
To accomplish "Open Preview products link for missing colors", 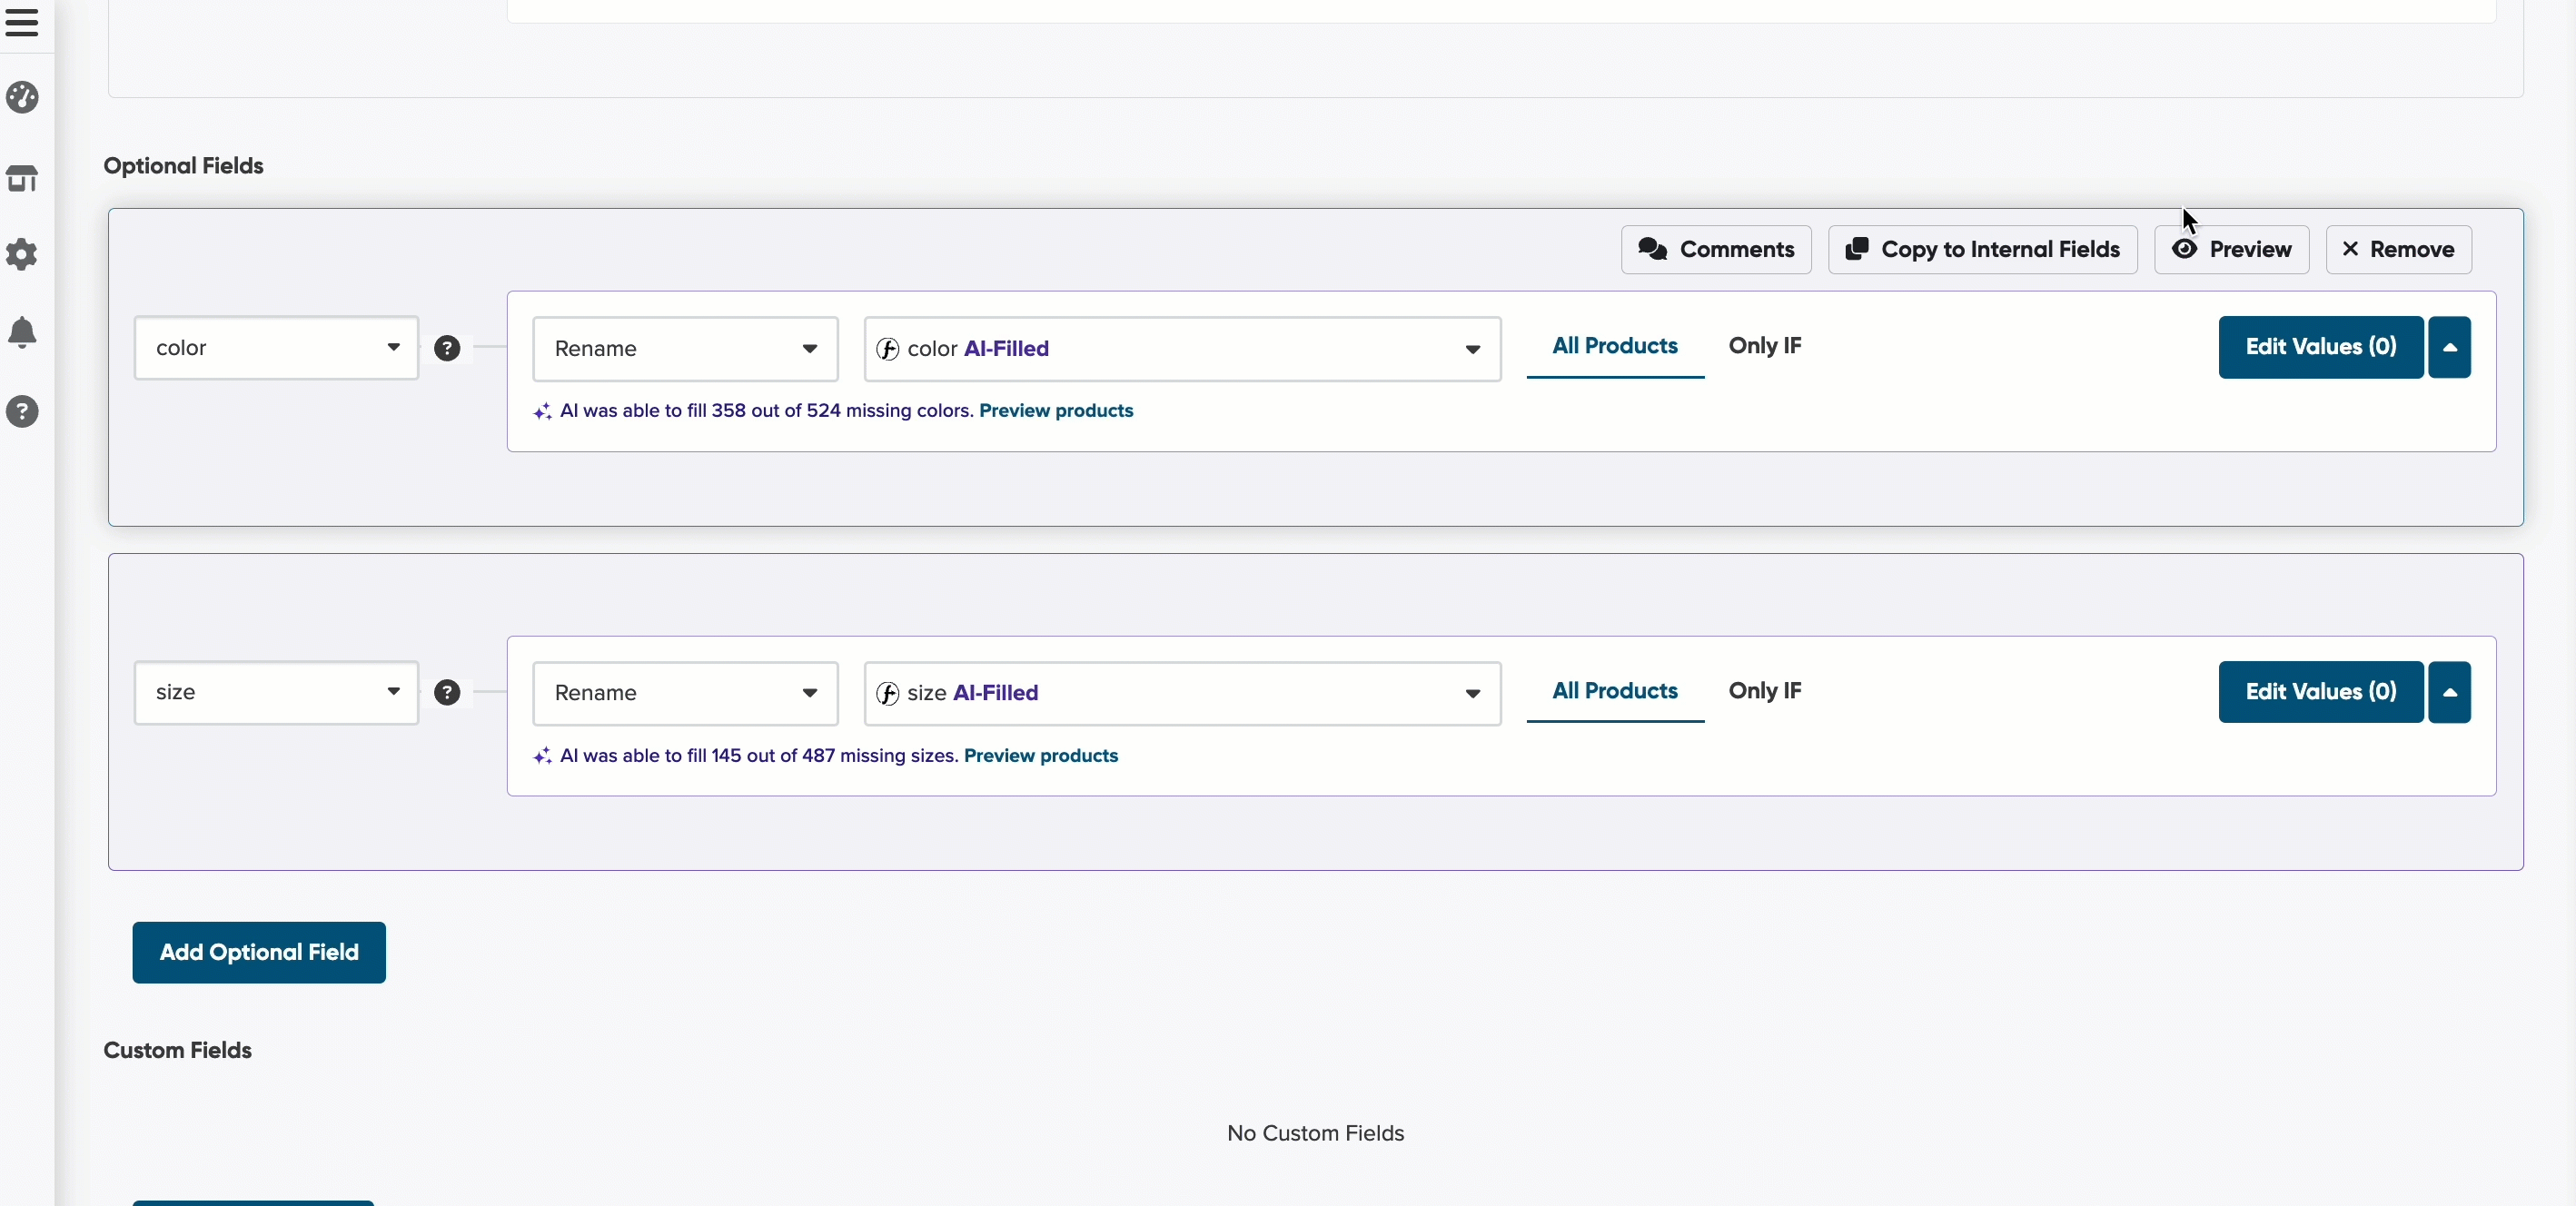I will 1056,411.
